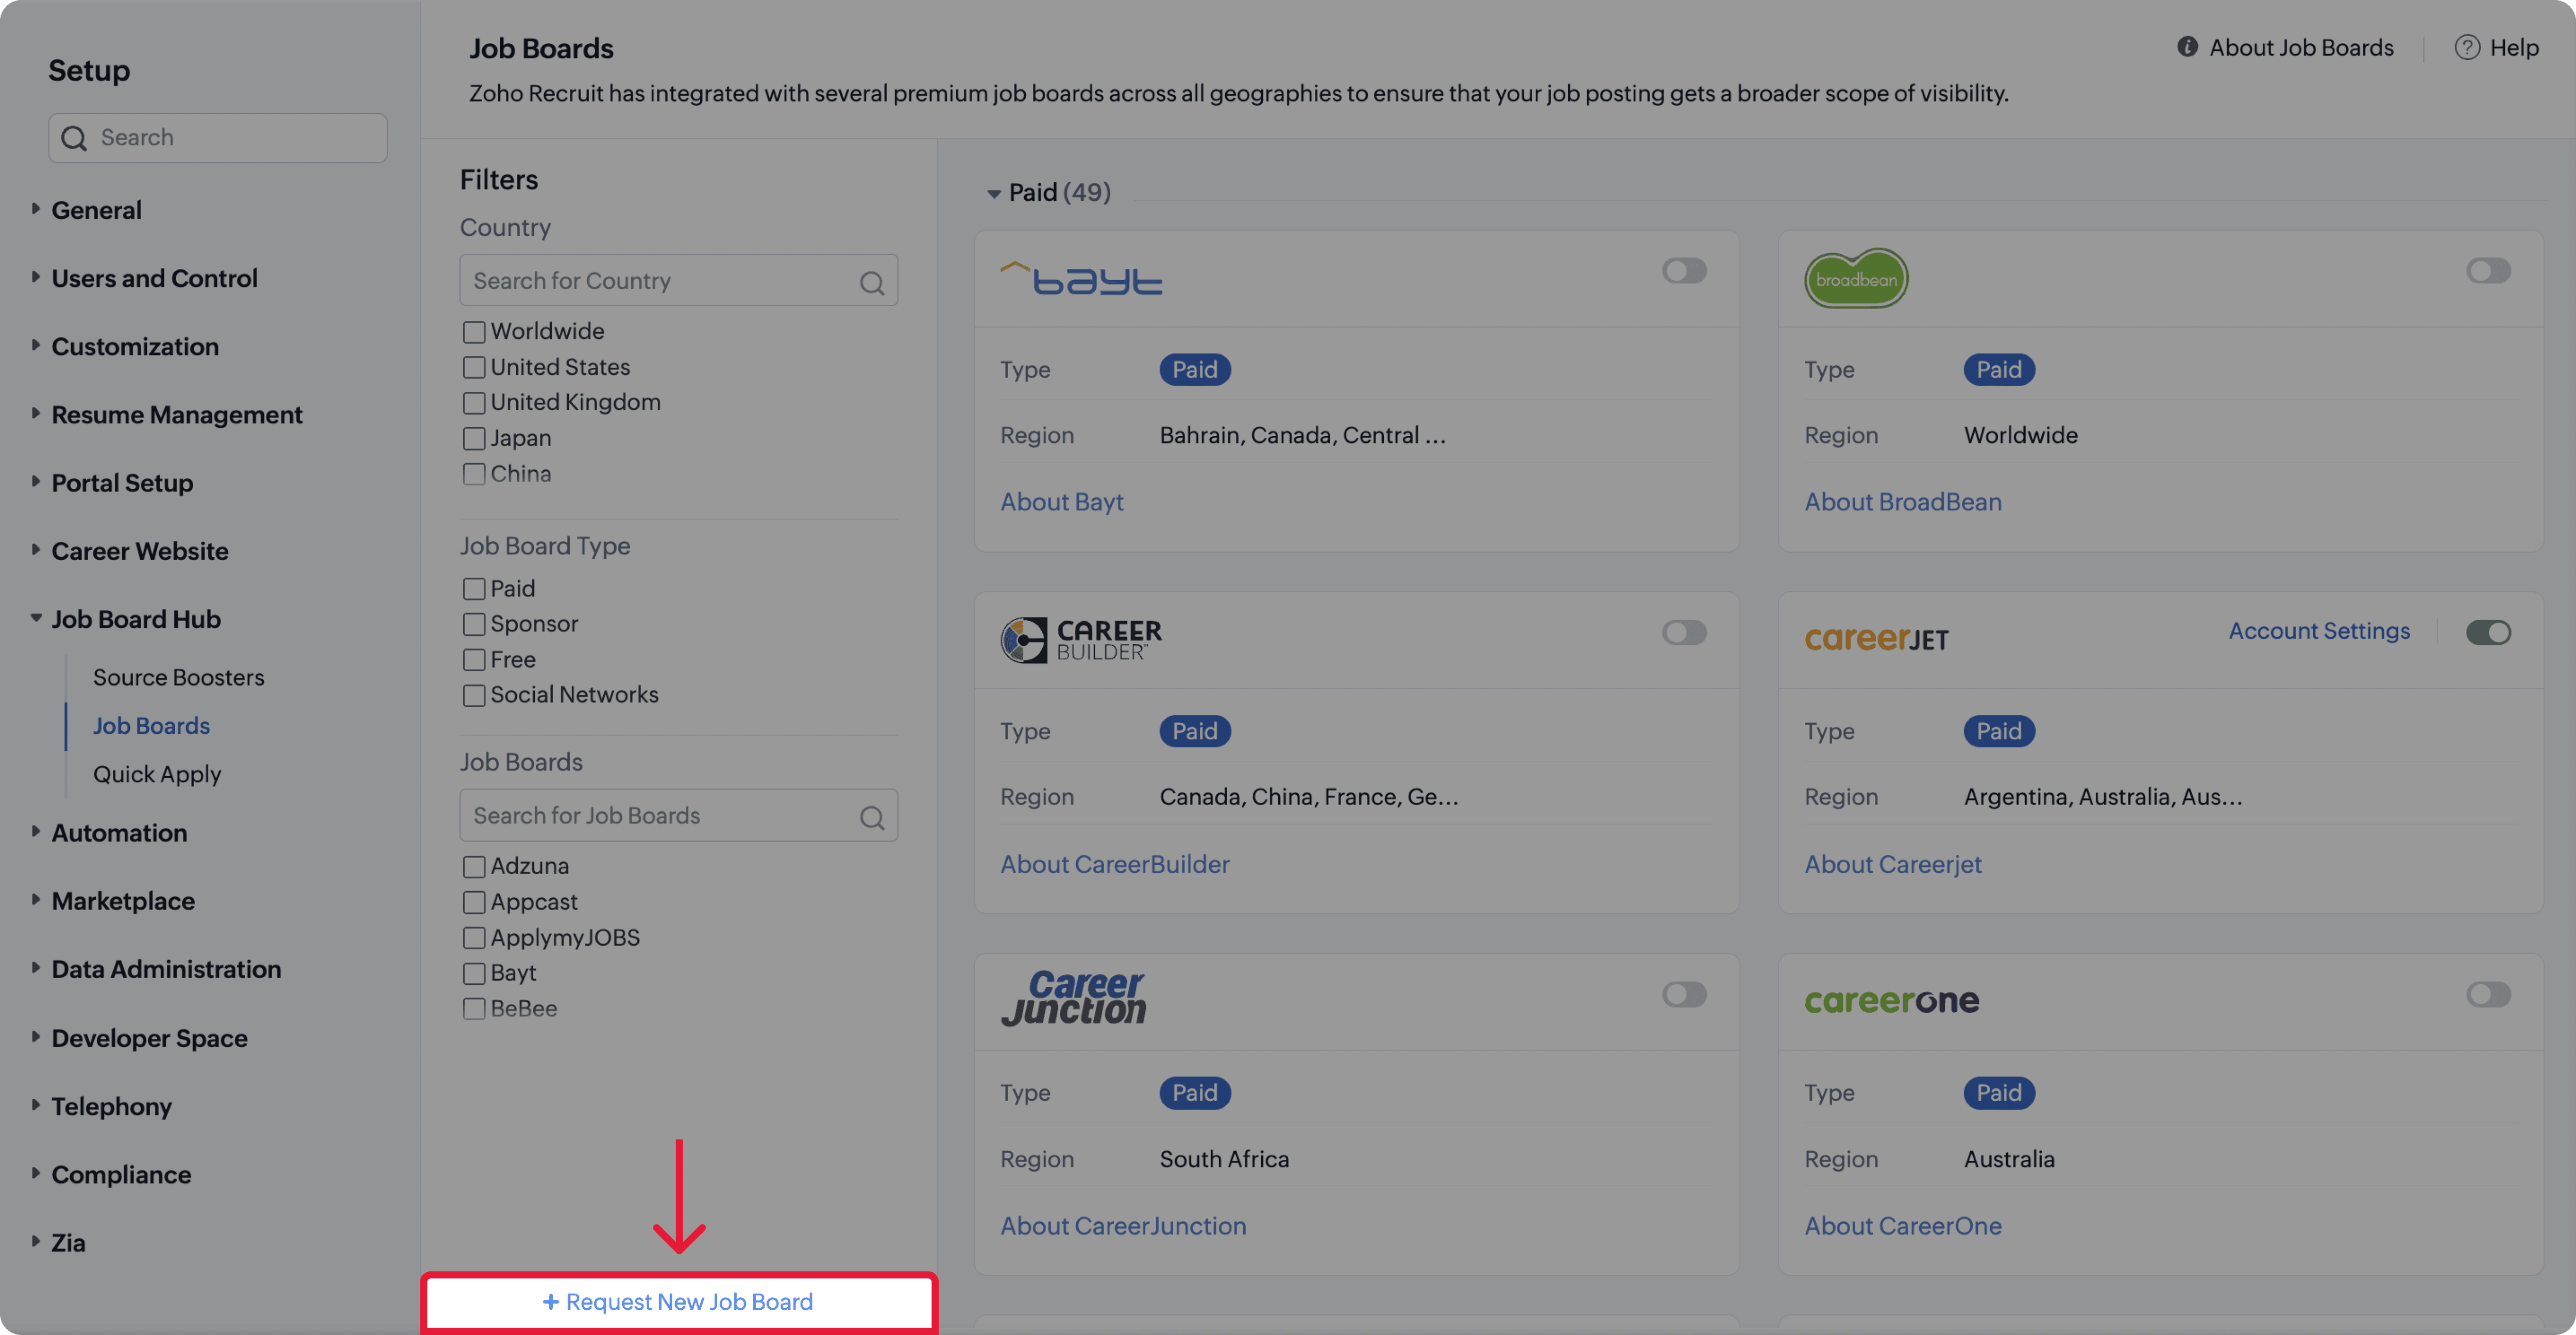Screen dimensions: 2576x1335
Task: Open Careerjet Account Settings link
Action: tap(2318, 631)
